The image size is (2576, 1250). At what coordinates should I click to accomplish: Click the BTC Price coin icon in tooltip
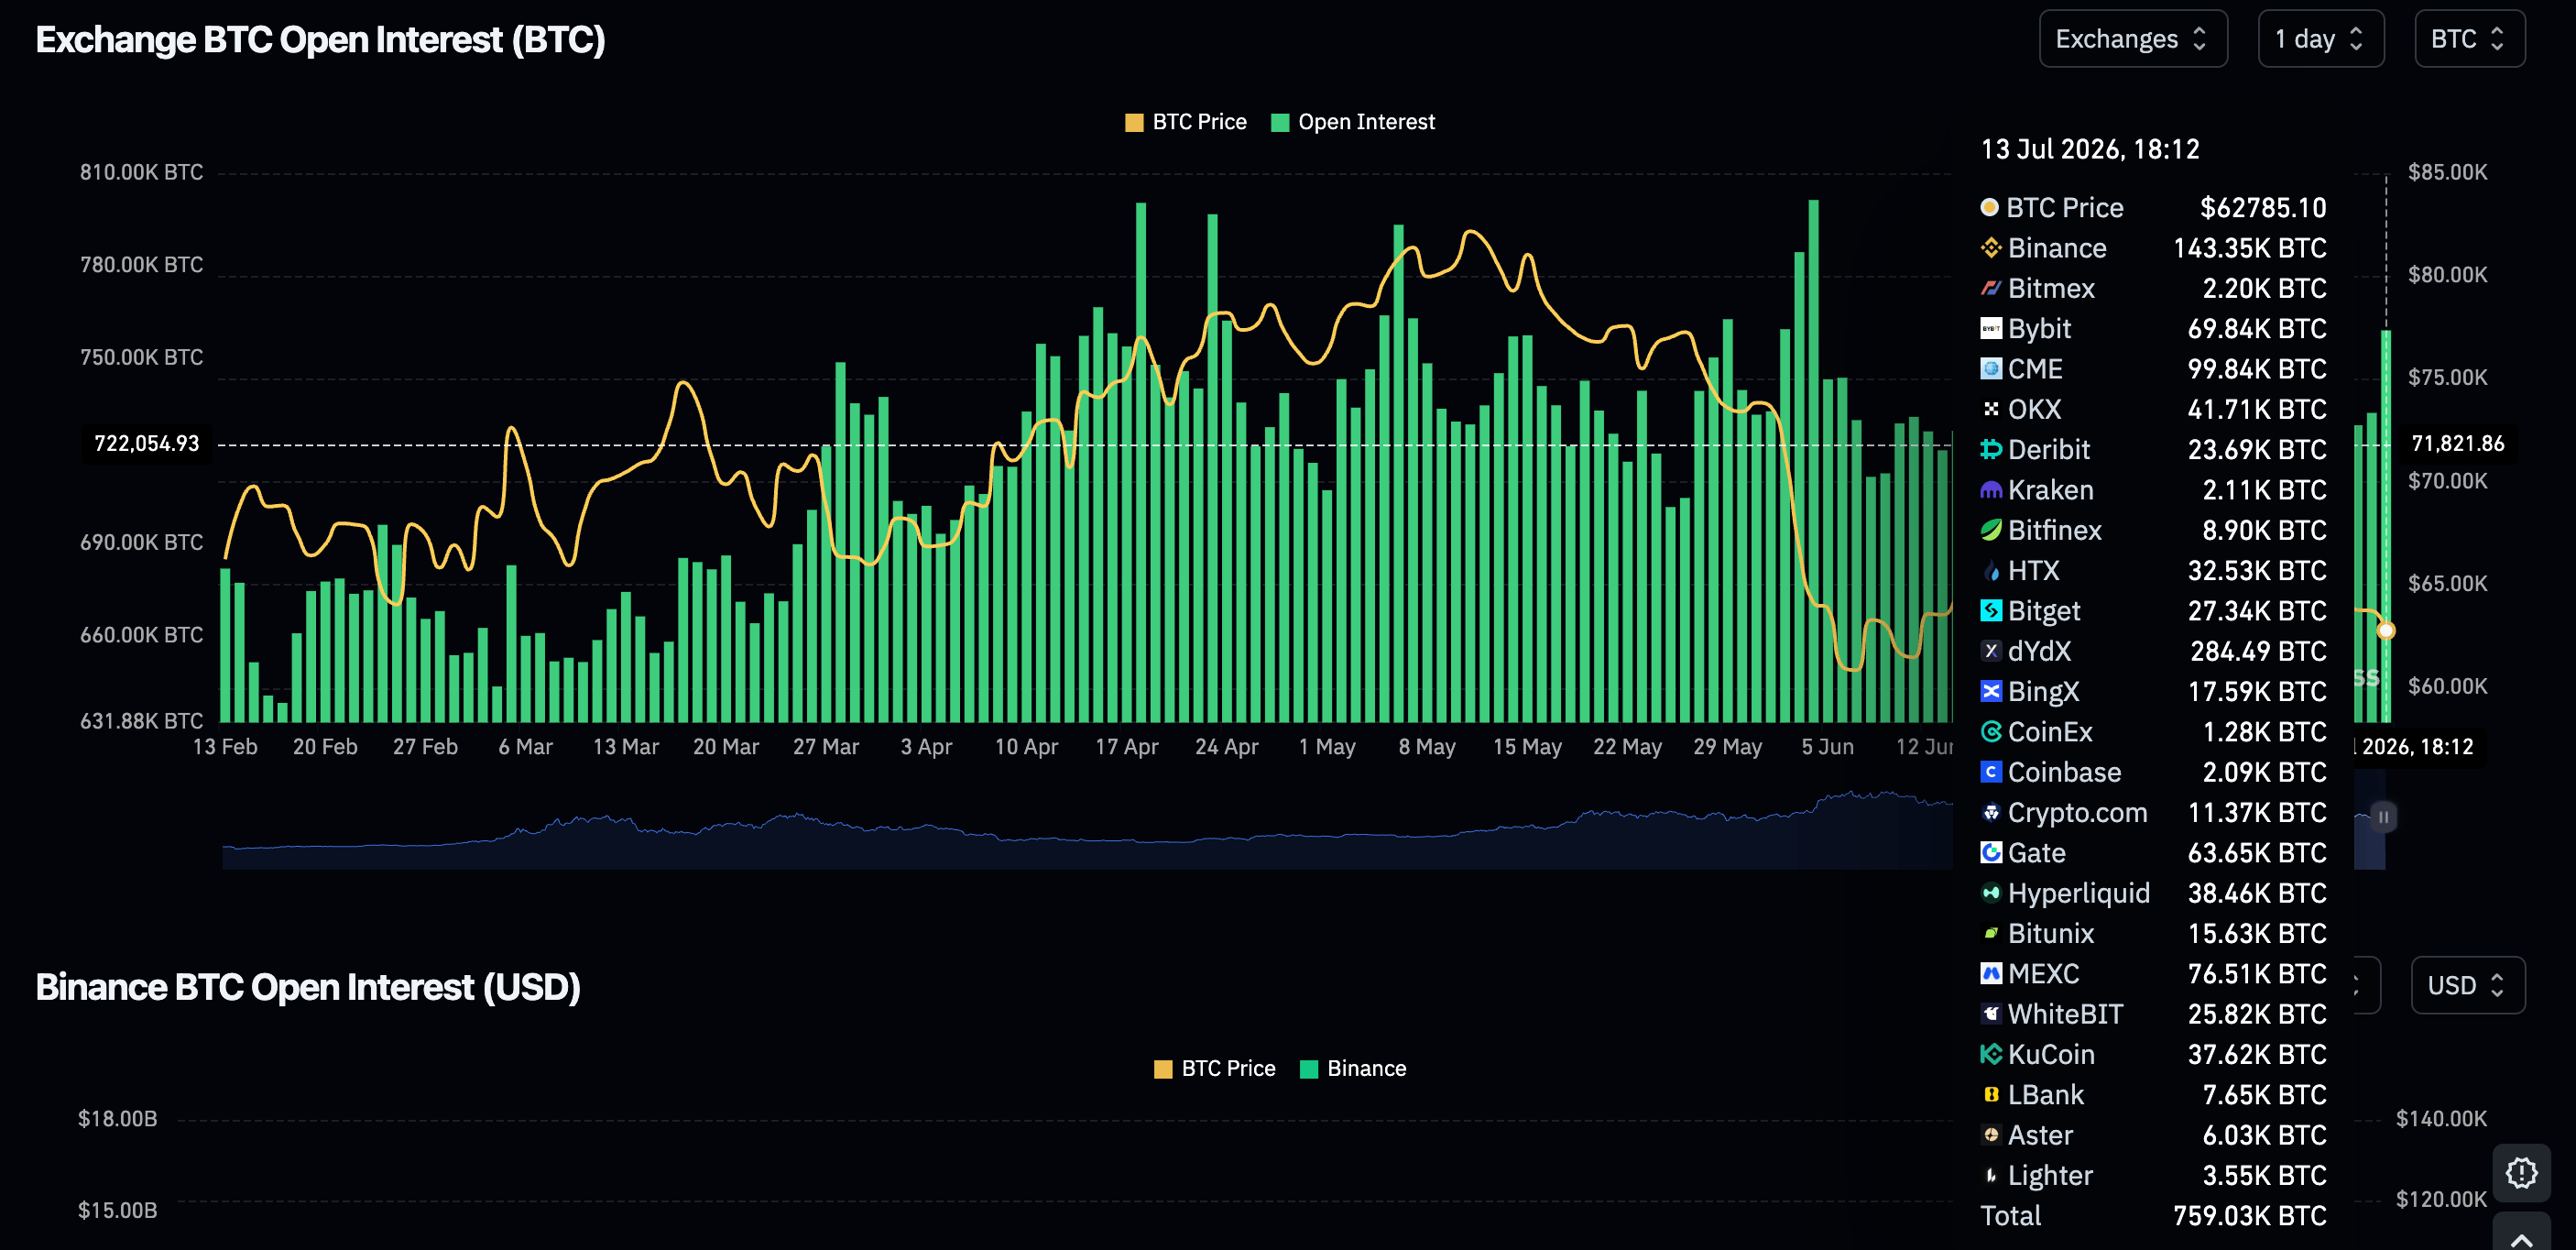[1989, 207]
